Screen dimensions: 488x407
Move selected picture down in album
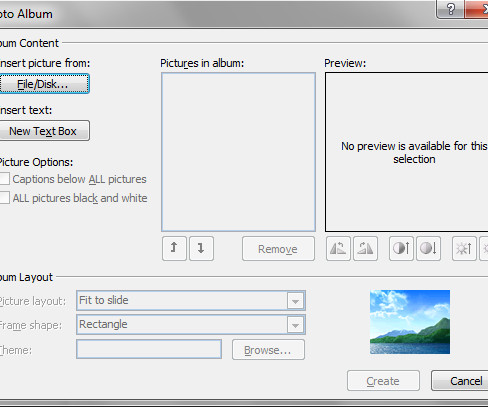pos(201,248)
